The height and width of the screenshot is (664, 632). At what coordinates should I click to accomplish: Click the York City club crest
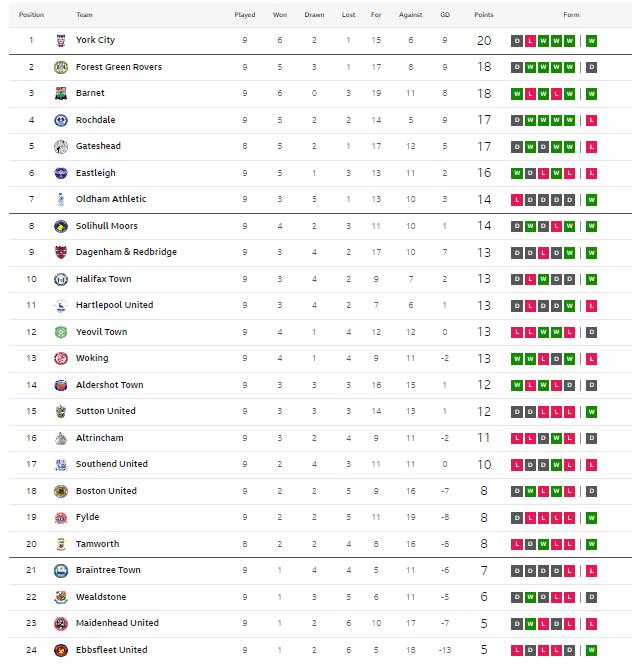click(60, 40)
